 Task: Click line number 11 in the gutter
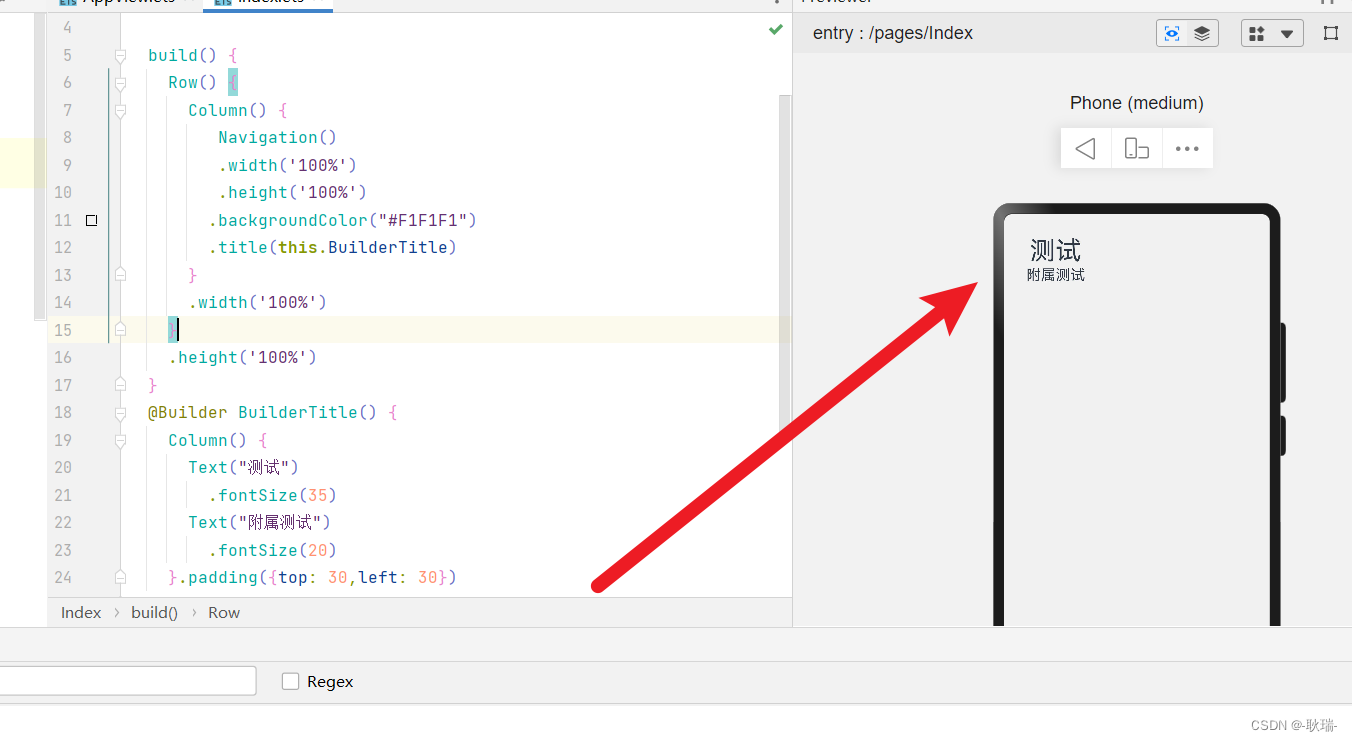tap(63, 220)
